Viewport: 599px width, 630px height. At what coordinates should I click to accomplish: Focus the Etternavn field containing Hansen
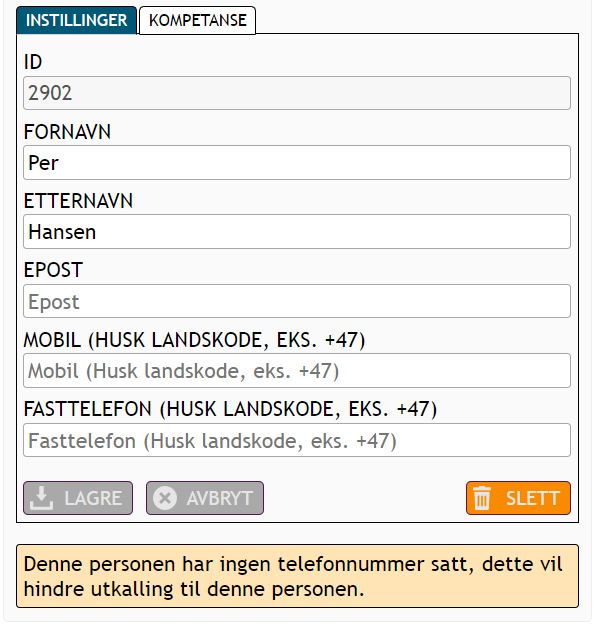297,232
